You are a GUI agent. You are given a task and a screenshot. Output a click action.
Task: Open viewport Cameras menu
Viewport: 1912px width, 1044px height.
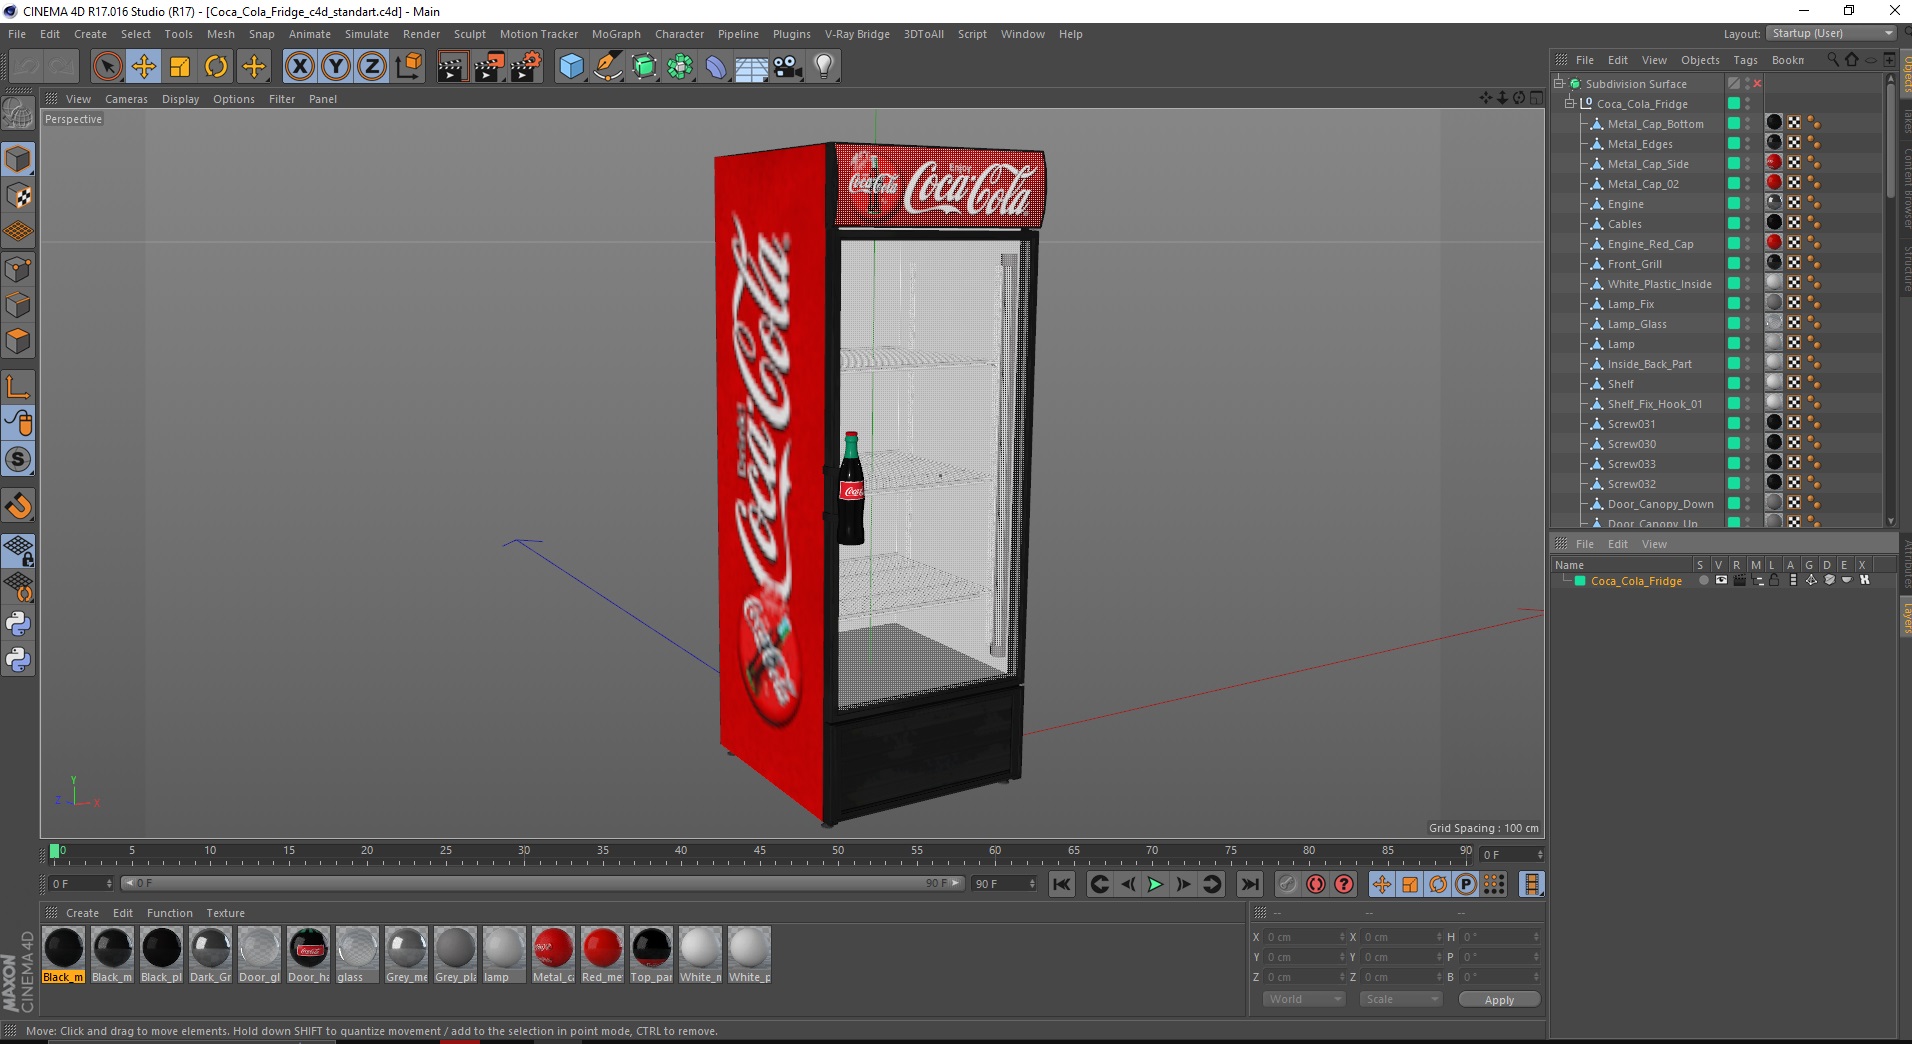click(x=126, y=99)
